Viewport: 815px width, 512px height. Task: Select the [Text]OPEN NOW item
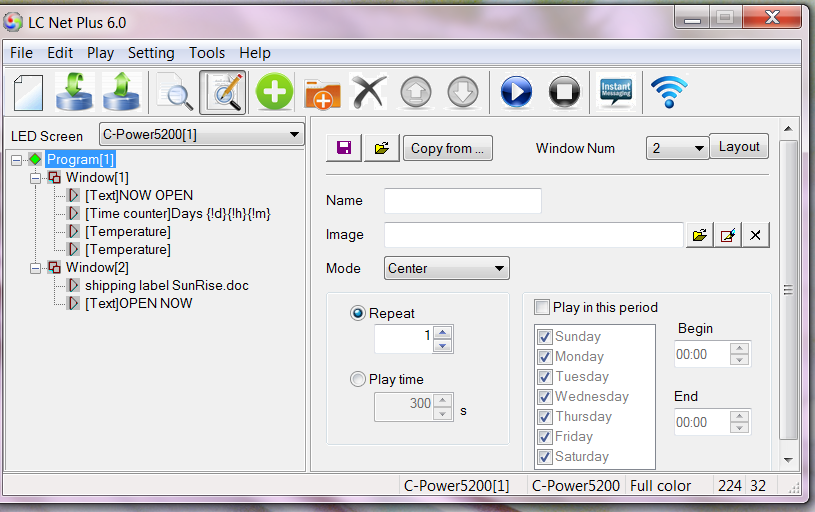tap(139, 304)
